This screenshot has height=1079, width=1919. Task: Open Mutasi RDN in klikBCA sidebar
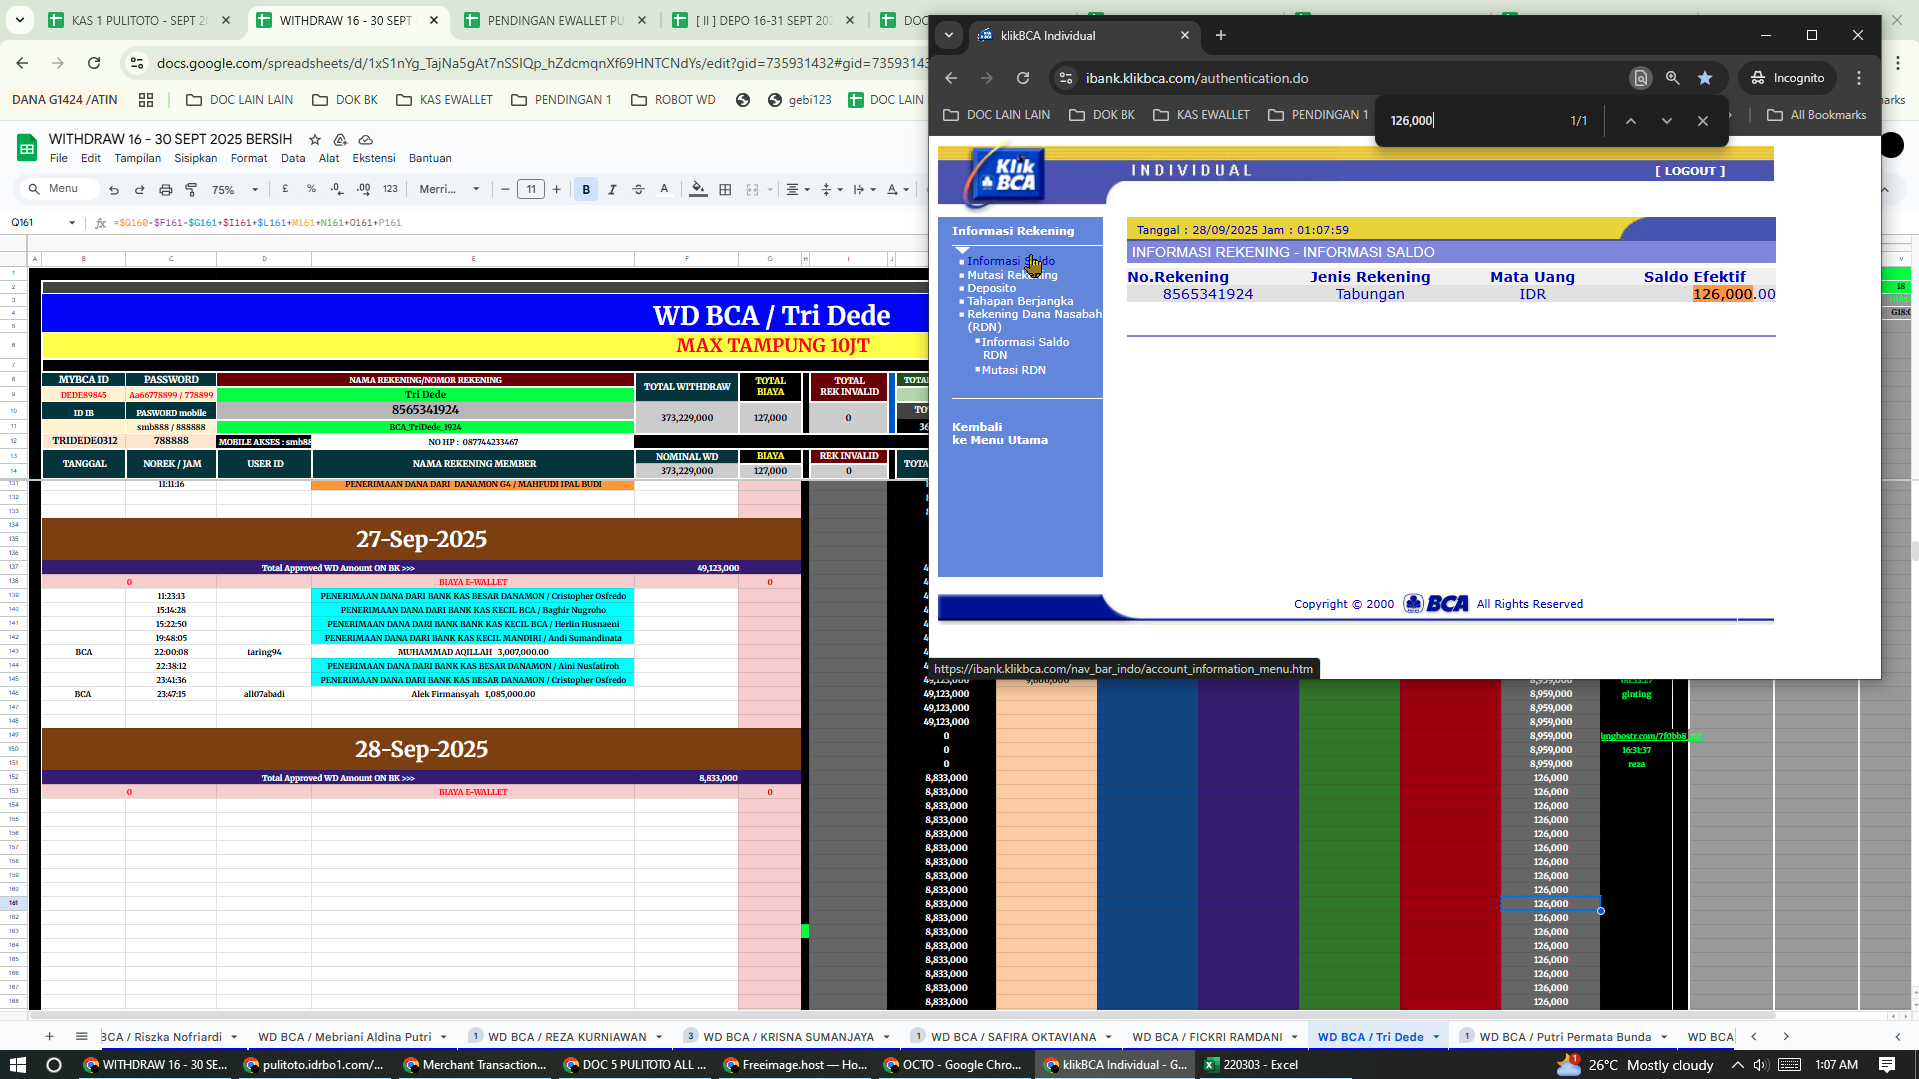point(1013,370)
